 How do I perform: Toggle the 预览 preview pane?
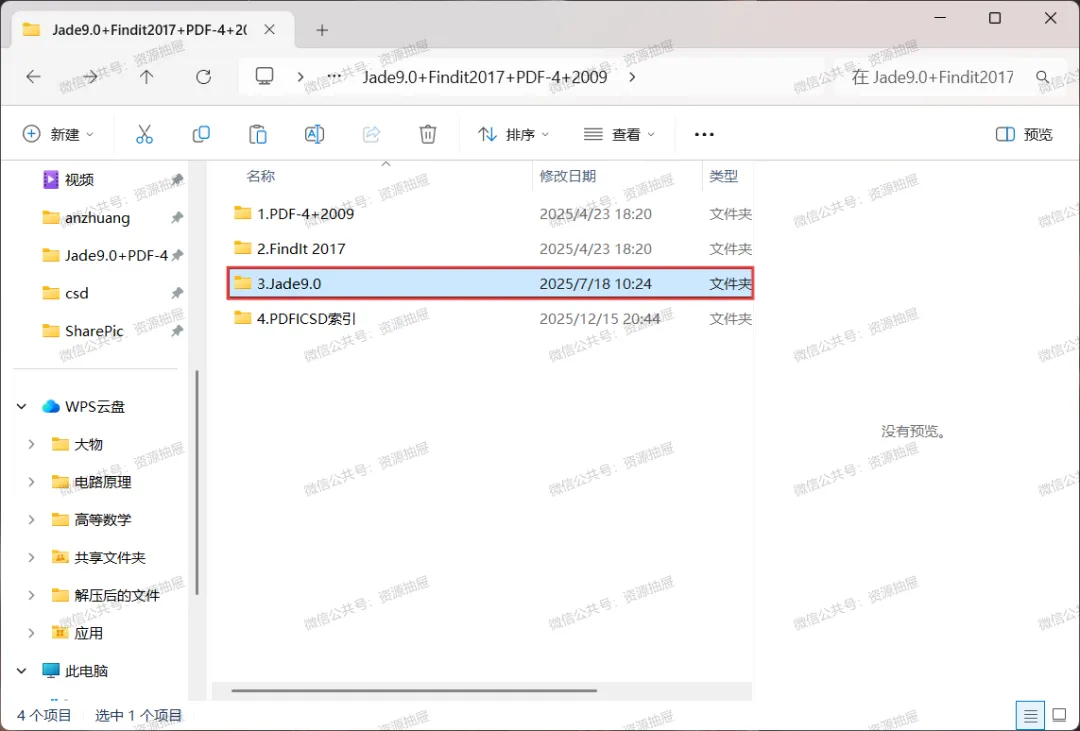(1024, 134)
